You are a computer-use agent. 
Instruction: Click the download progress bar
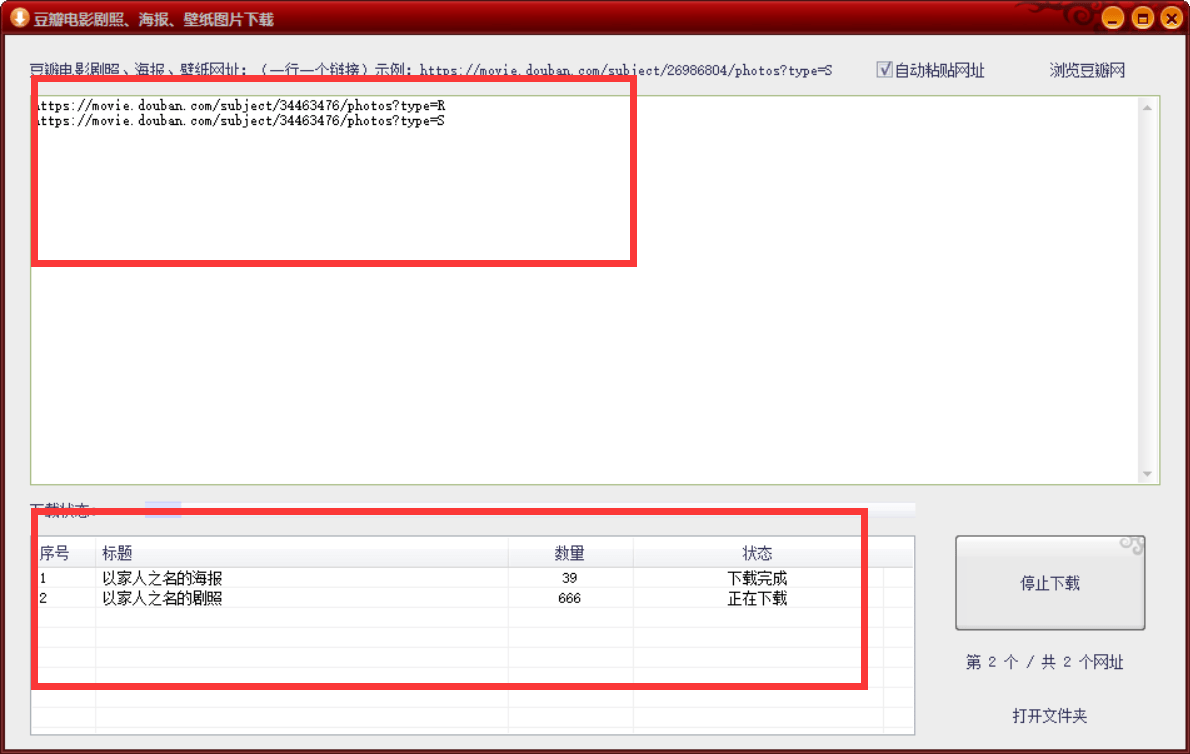(x=530, y=510)
